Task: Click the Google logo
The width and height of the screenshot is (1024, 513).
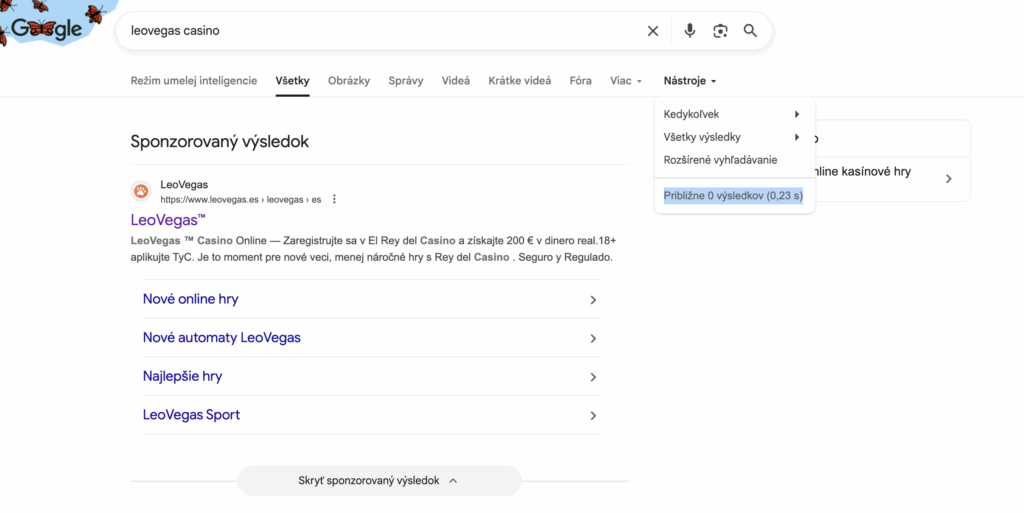Action: (46, 29)
